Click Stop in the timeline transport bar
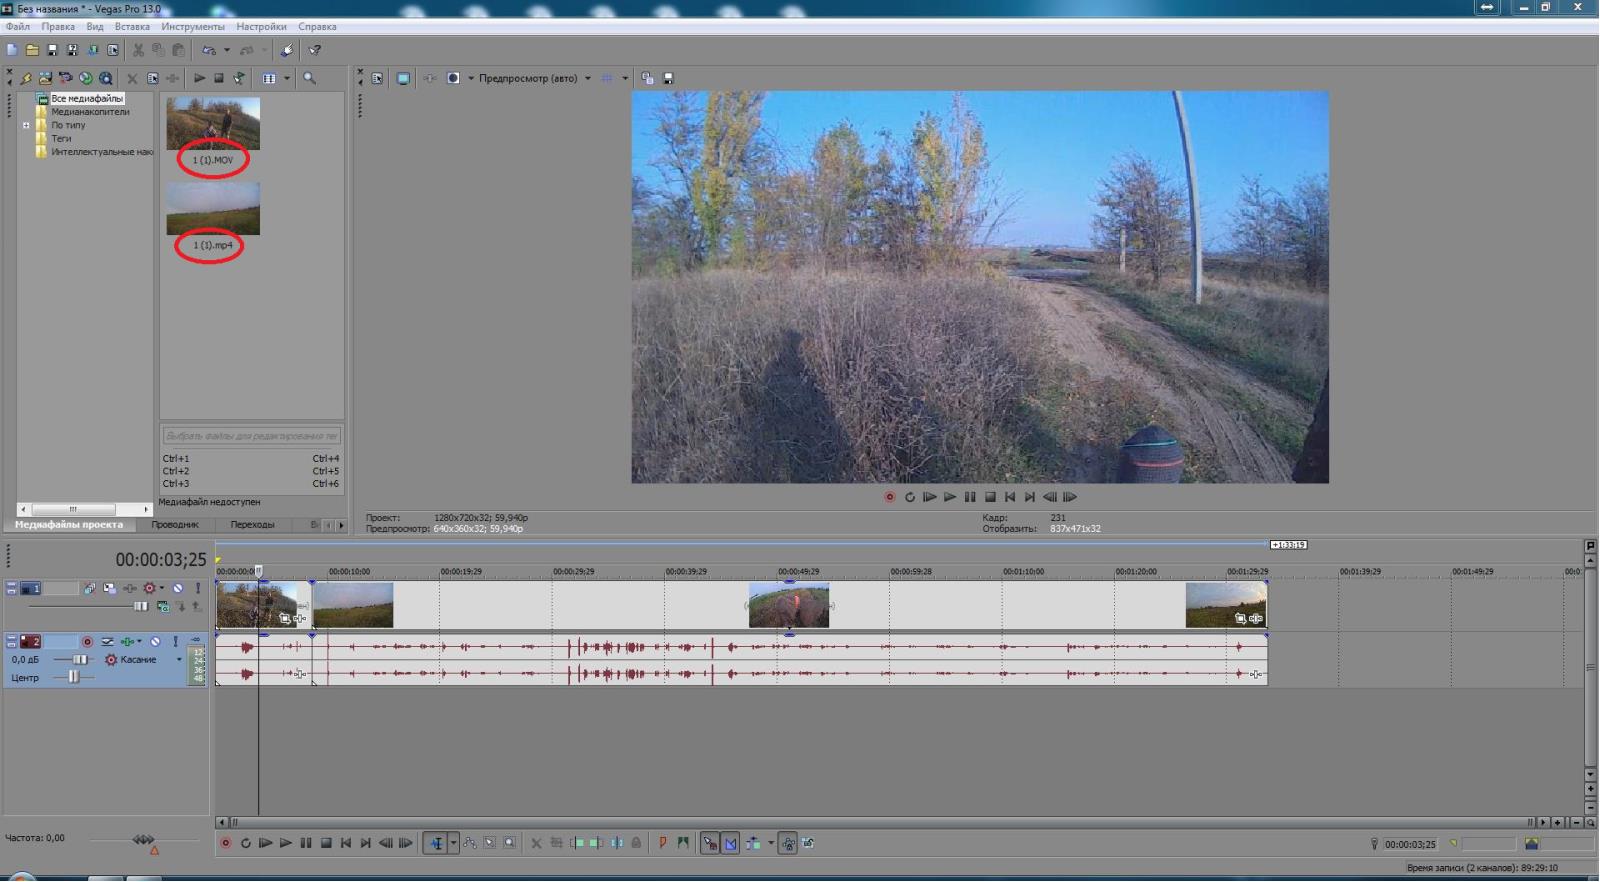This screenshot has height=882, width=1600. [x=326, y=843]
